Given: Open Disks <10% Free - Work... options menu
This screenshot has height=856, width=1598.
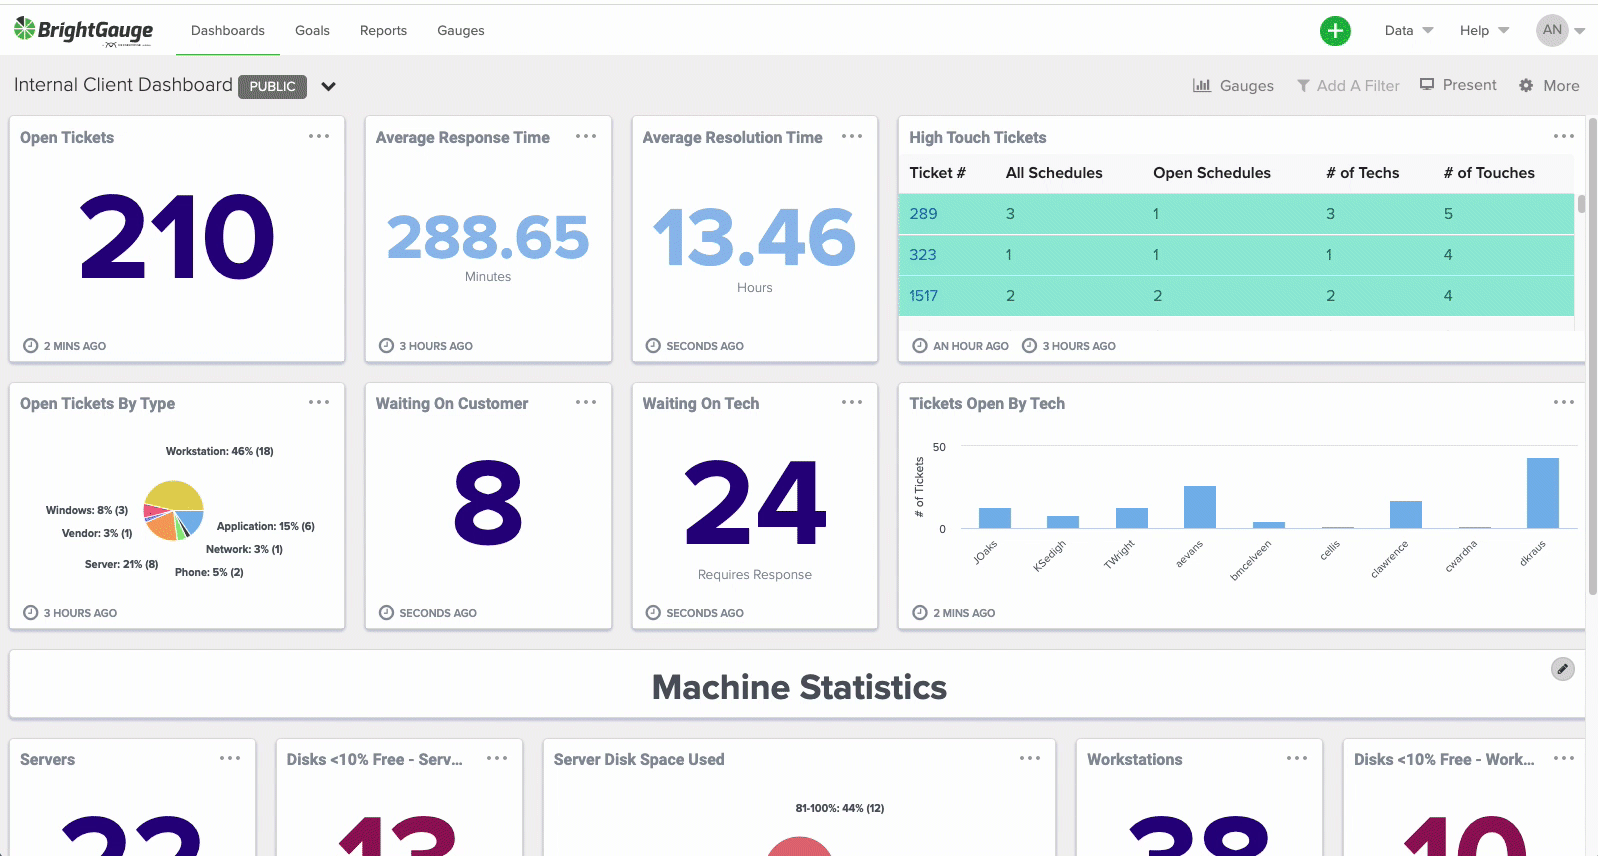Looking at the screenshot, I should (1564, 758).
